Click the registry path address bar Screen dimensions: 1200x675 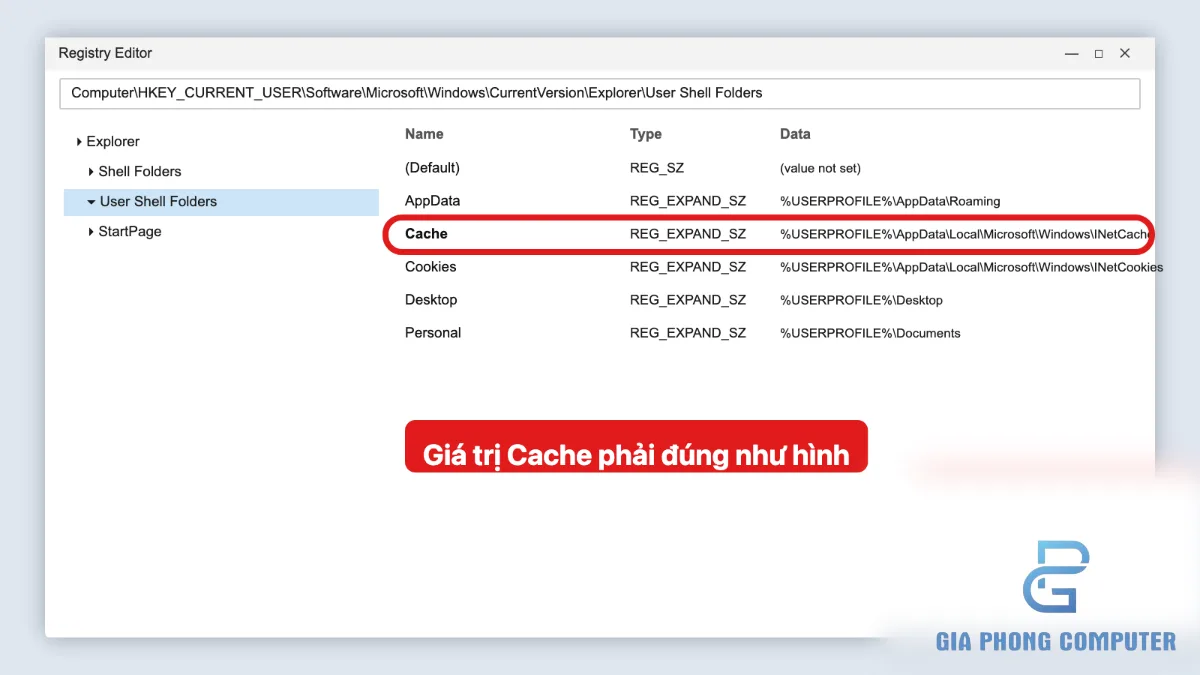[x=599, y=93]
